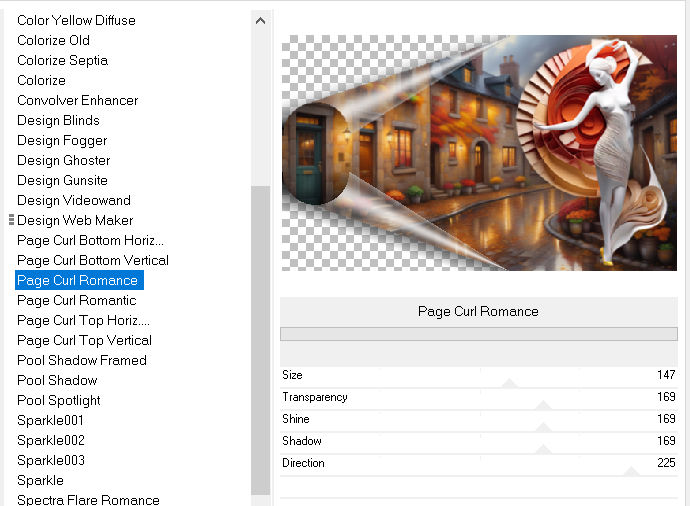Image resolution: width=690 pixels, height=506 pixels.
Task: Select Spectra Flare Romance entry
Action: (88, 500)
